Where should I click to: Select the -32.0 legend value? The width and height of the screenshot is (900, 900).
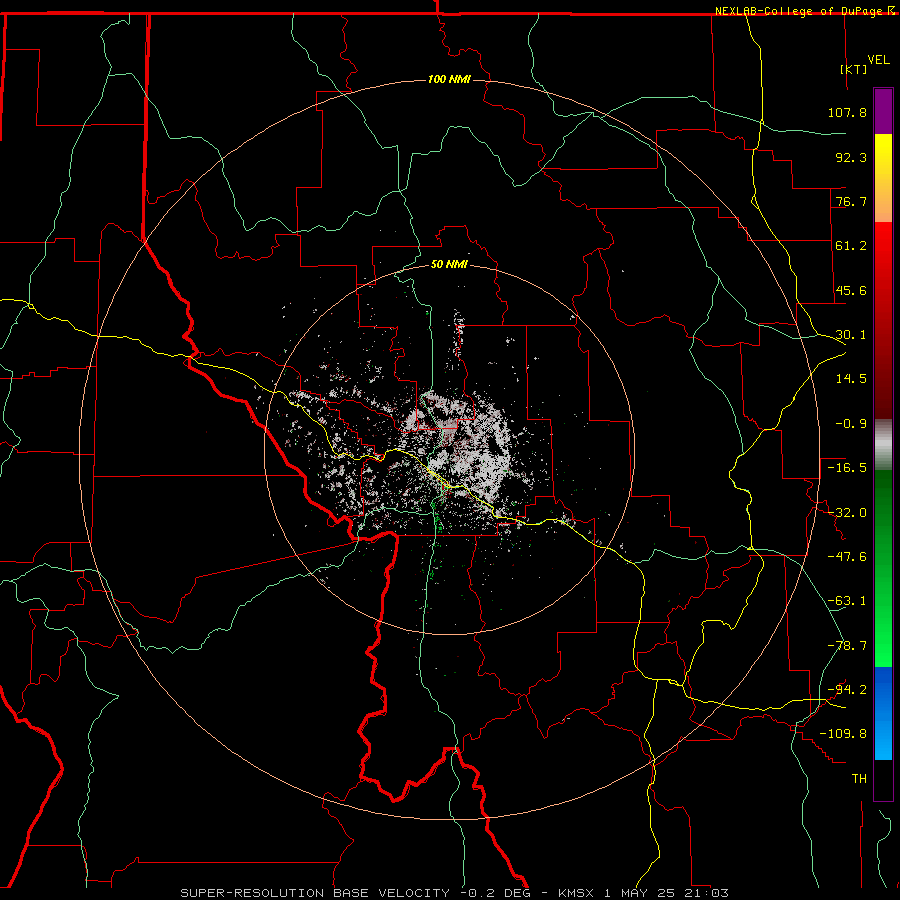pyautogui.click(x=847, y=513)
